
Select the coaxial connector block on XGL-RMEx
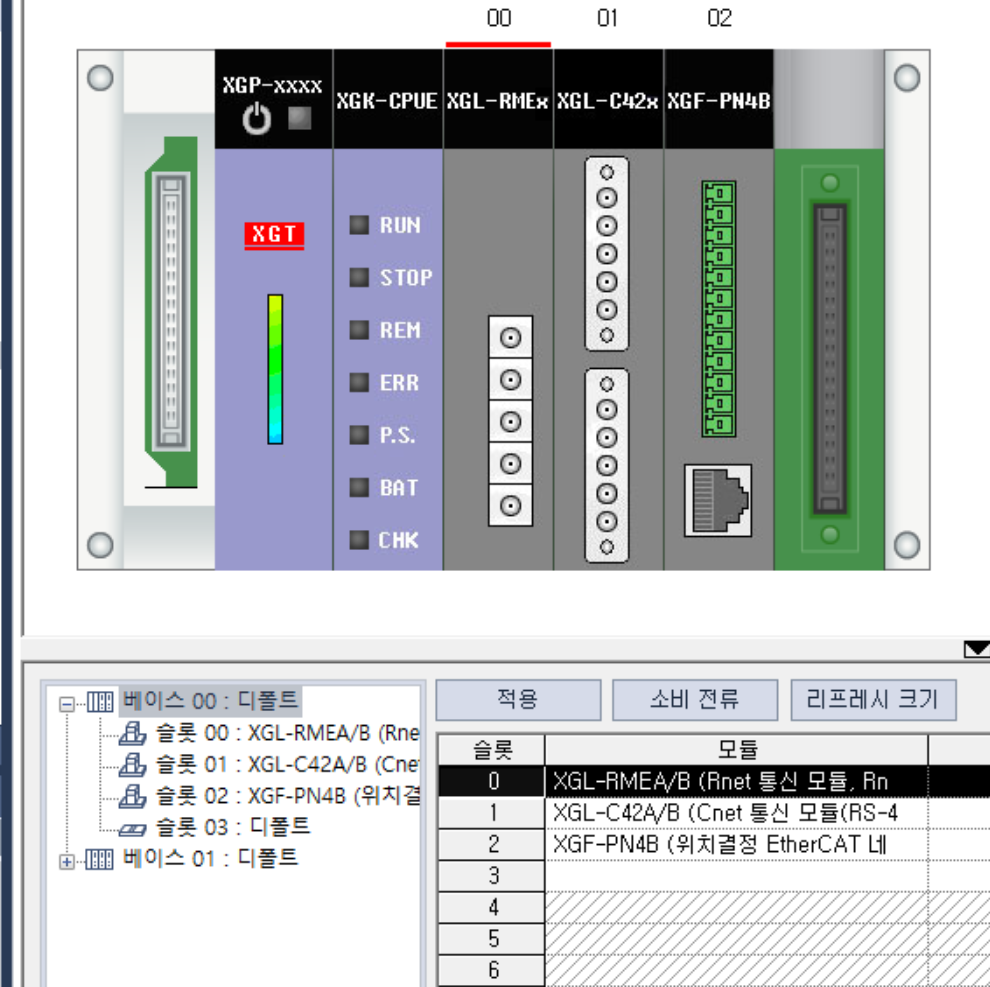pyautogui.click(x=510, y=420)
